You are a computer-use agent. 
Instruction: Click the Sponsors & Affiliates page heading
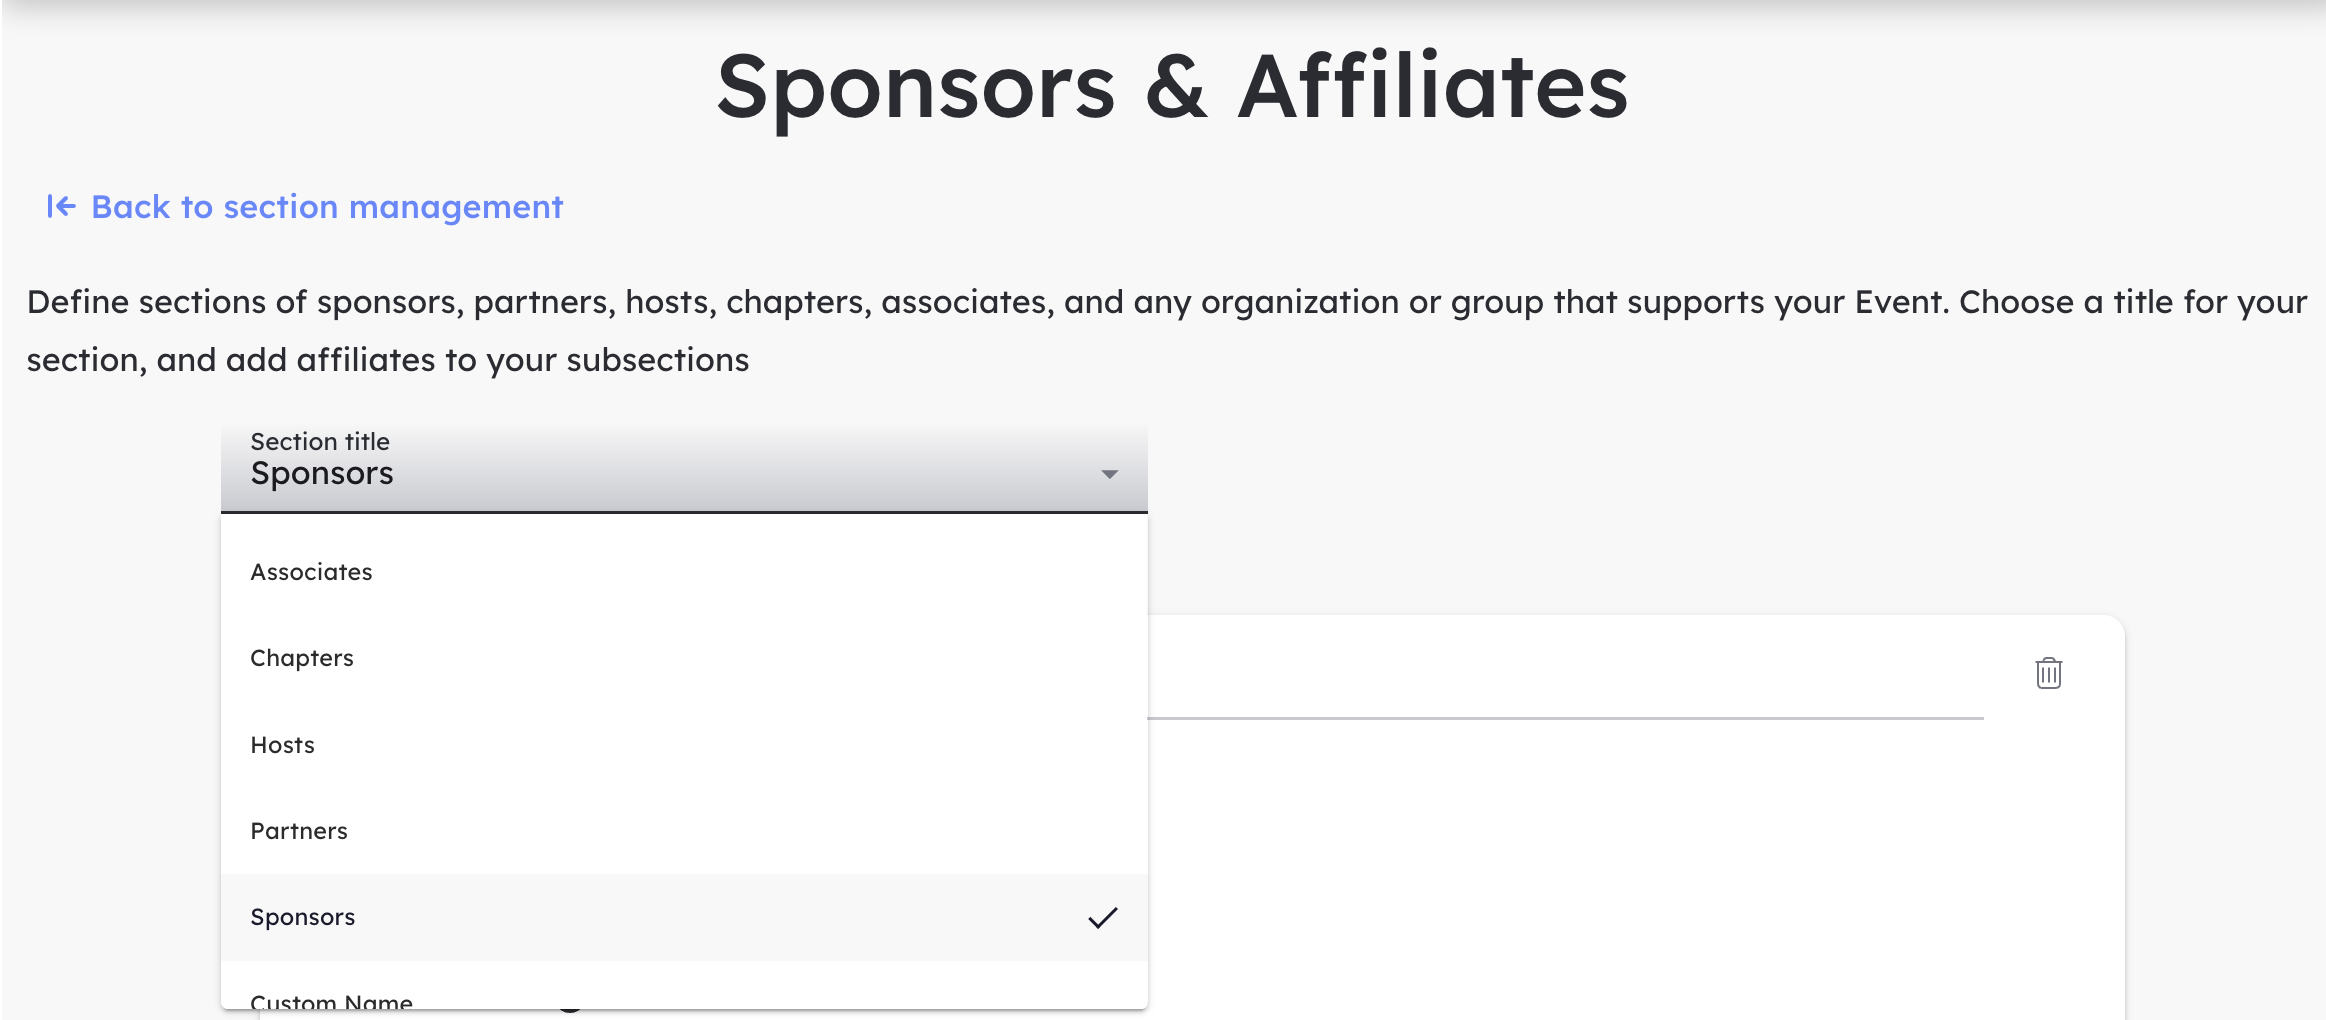[x=1172, y=88]
